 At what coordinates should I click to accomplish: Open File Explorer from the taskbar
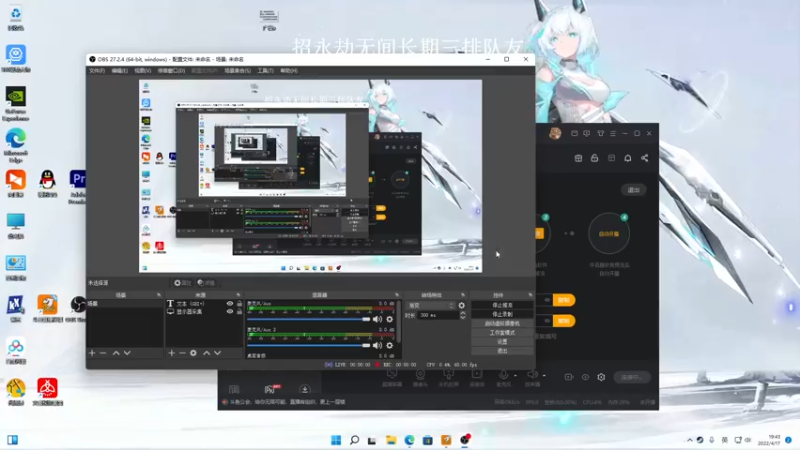click(x=391, y=440)
